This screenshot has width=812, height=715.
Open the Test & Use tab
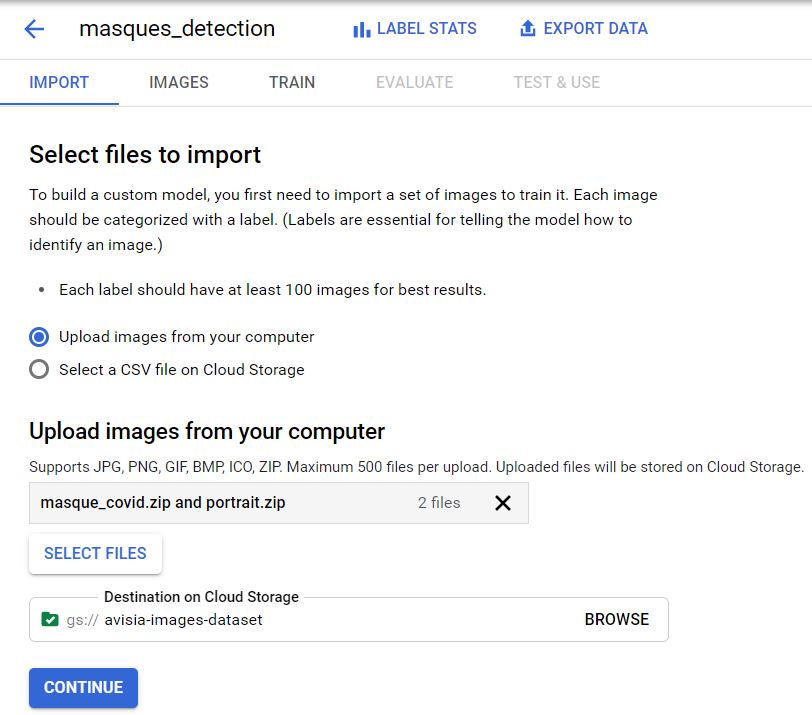pos(556,82)
